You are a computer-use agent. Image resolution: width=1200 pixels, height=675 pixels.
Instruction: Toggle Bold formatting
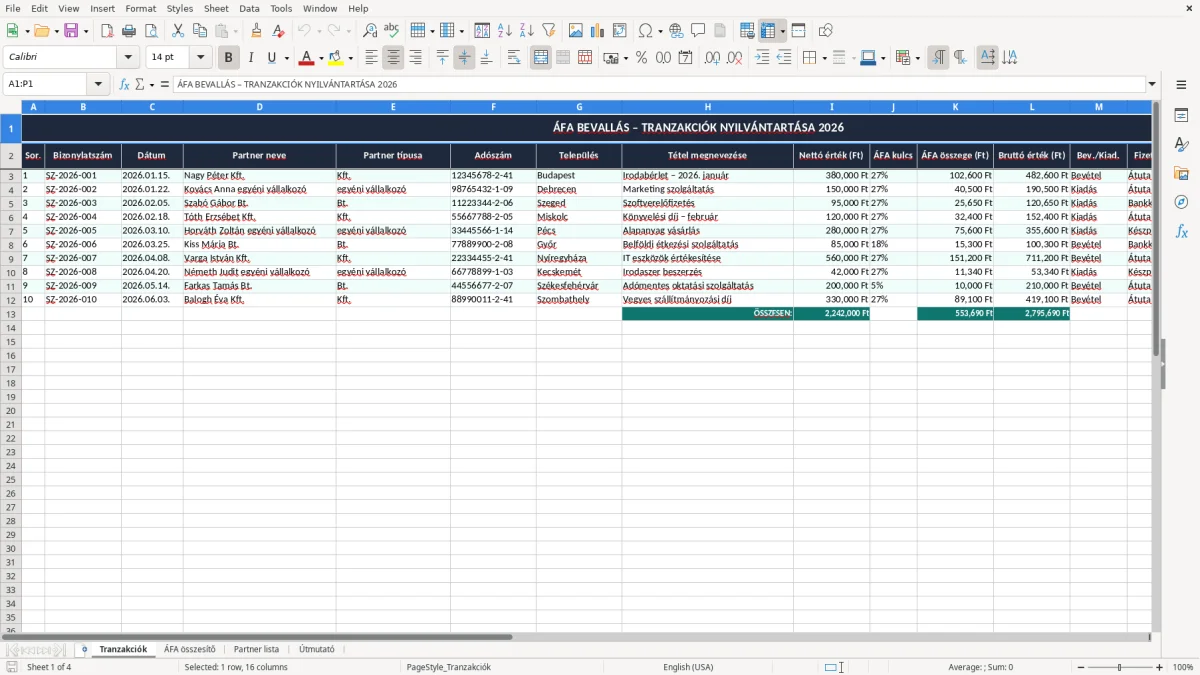tap(229, 58)
